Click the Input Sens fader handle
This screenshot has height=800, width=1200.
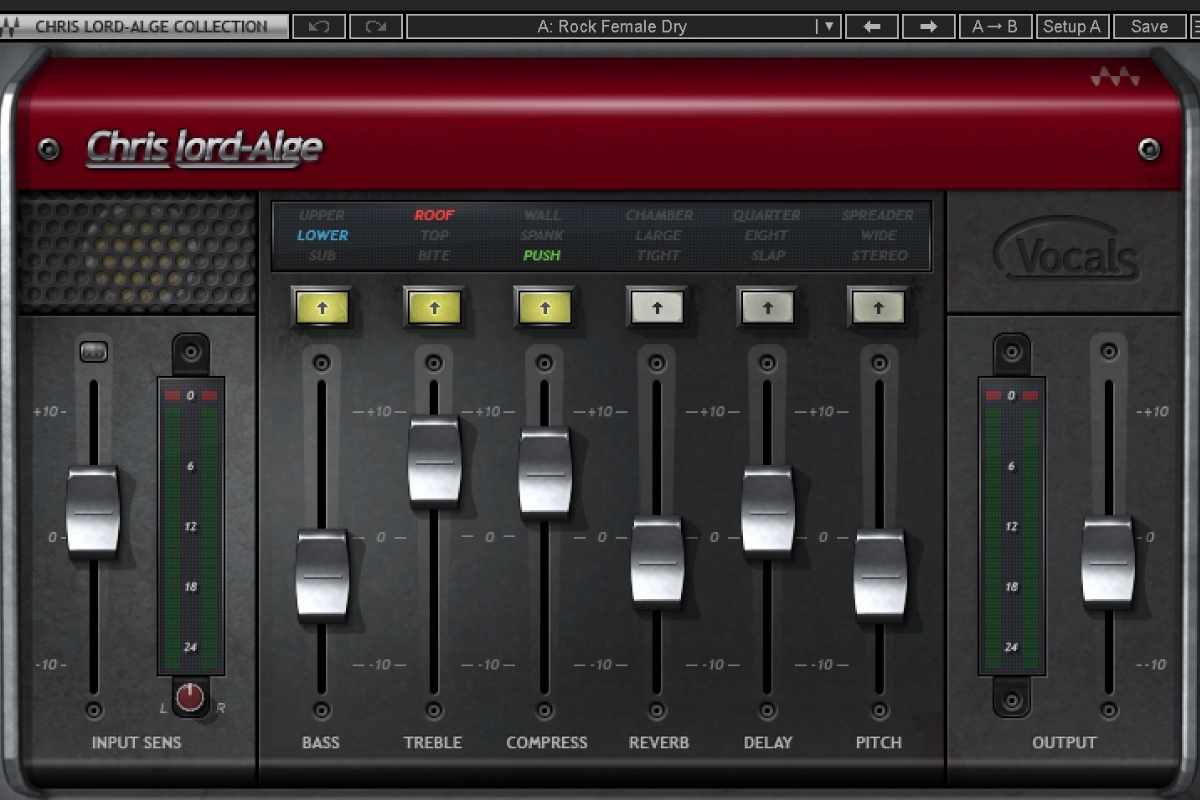point(93,511)
